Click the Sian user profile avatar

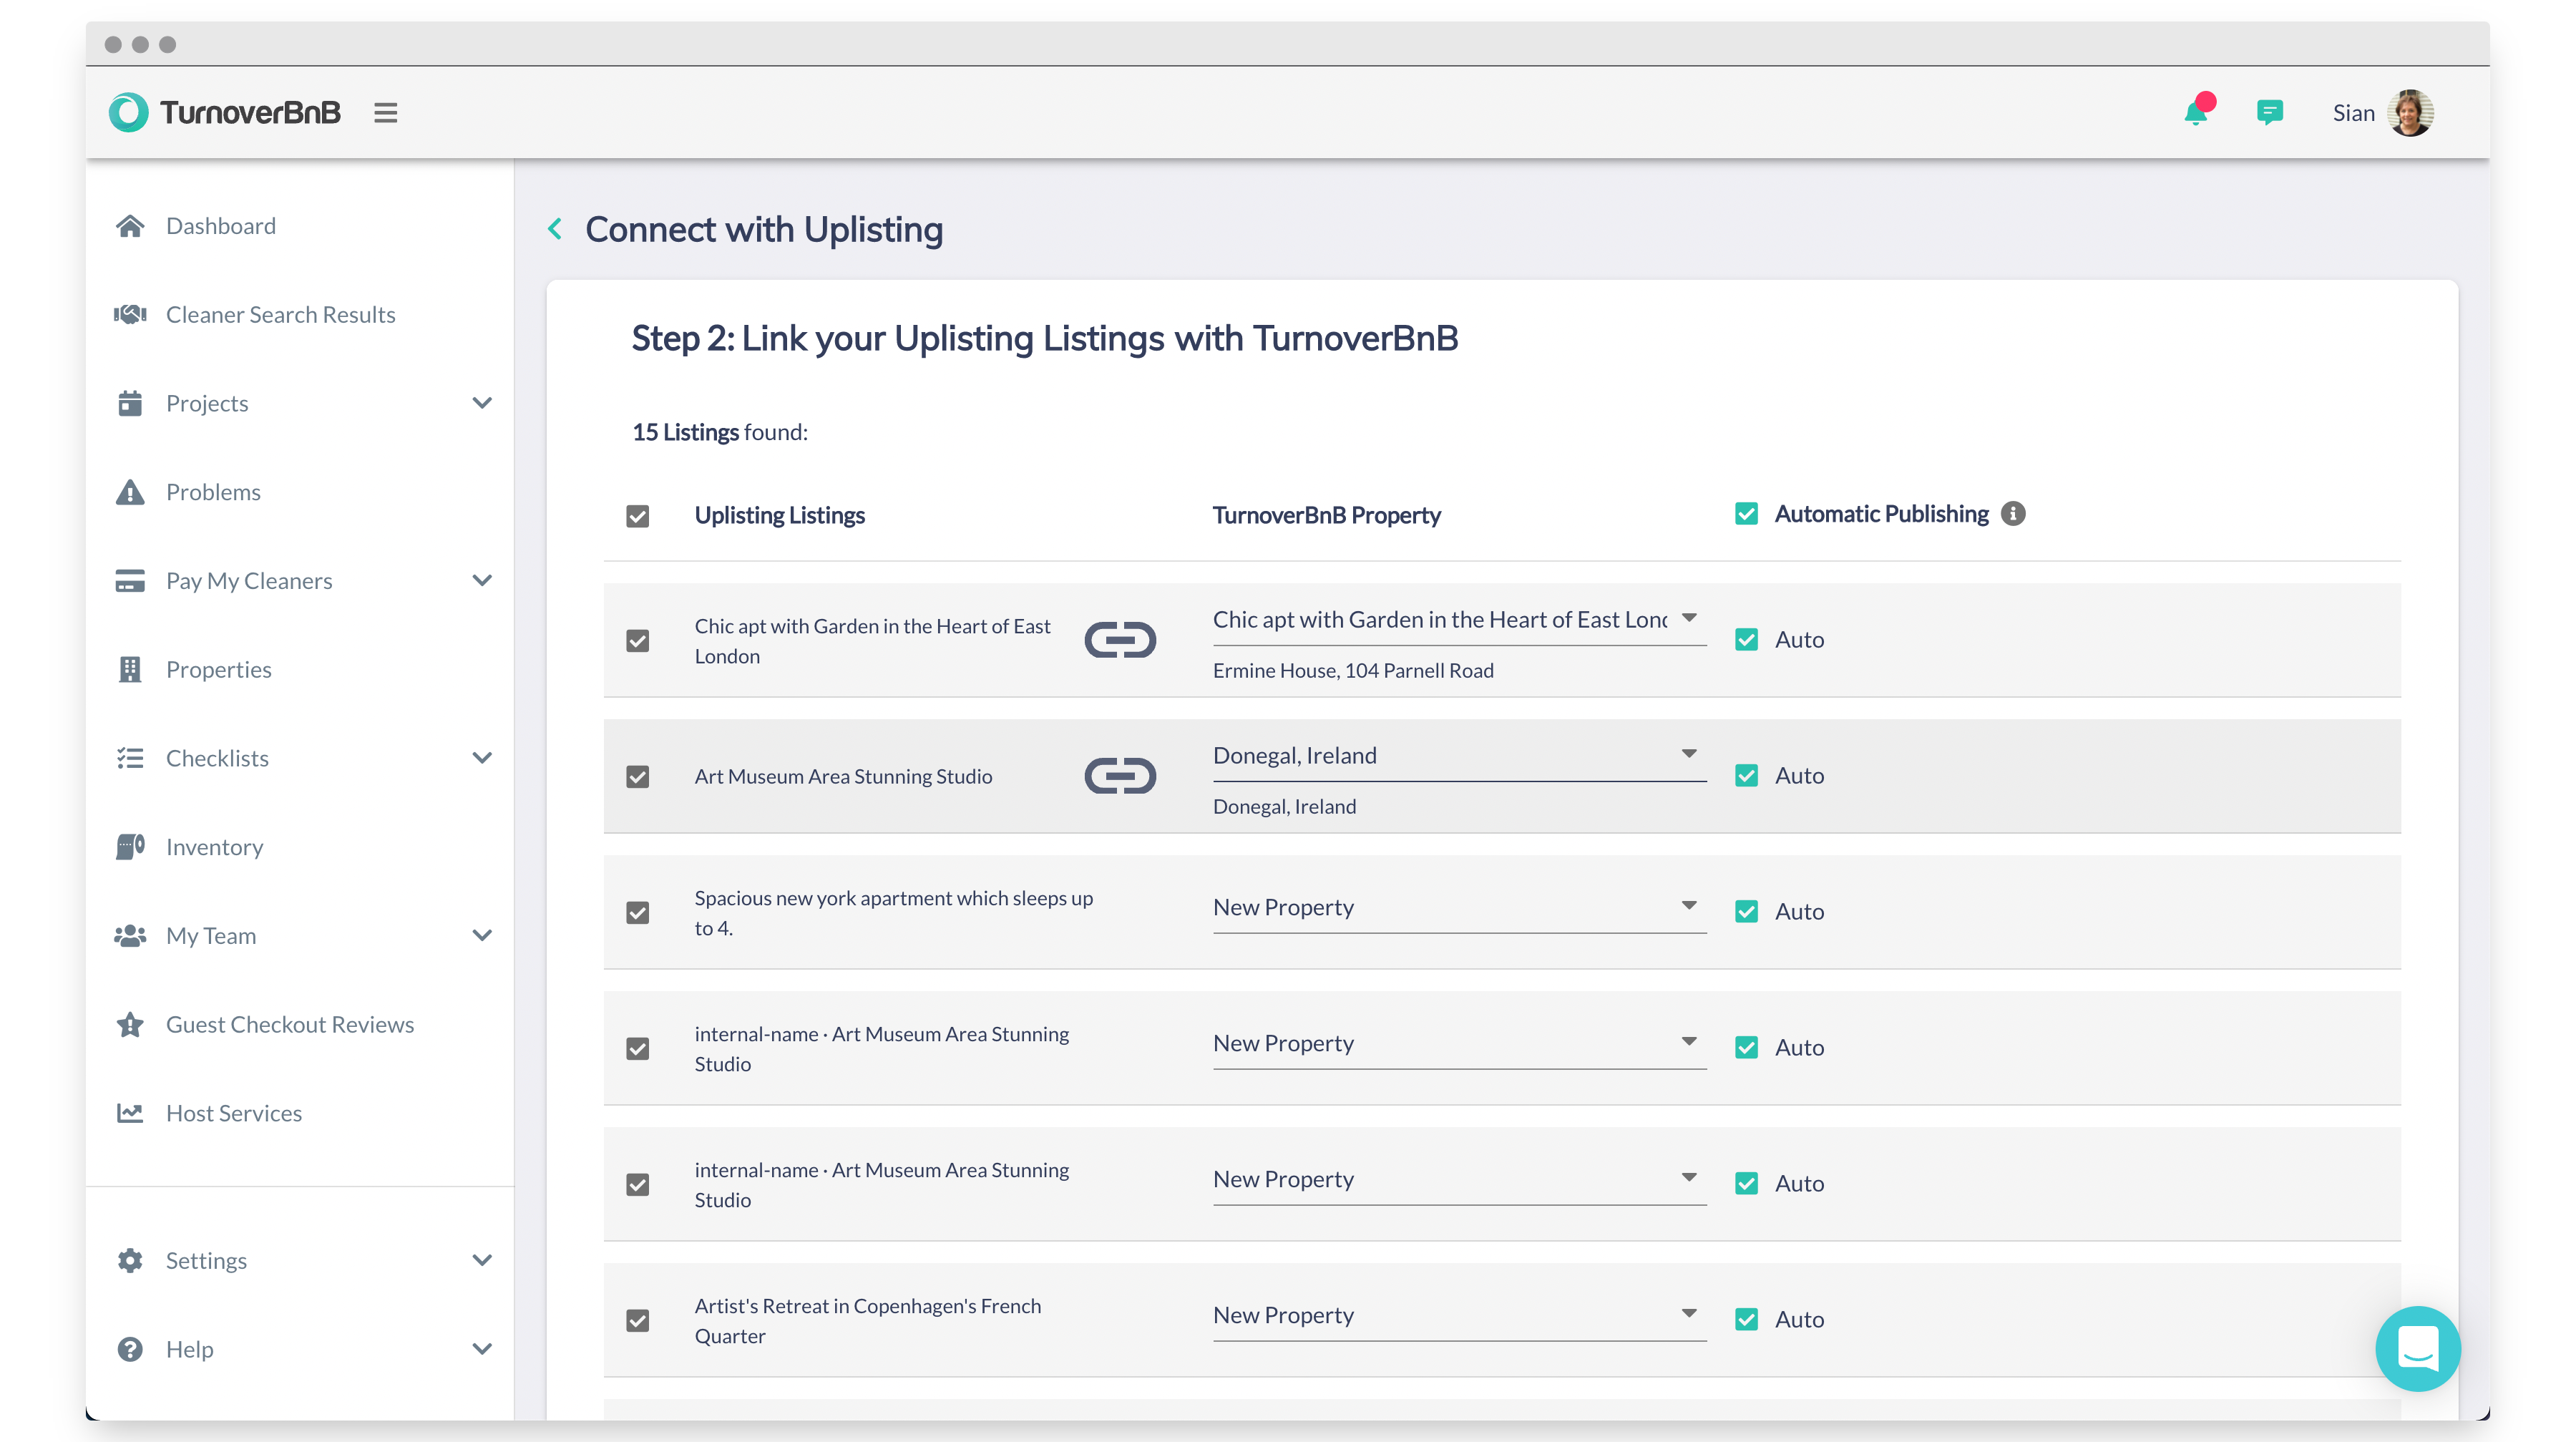pyautogui.click(x=2410, y=113)
